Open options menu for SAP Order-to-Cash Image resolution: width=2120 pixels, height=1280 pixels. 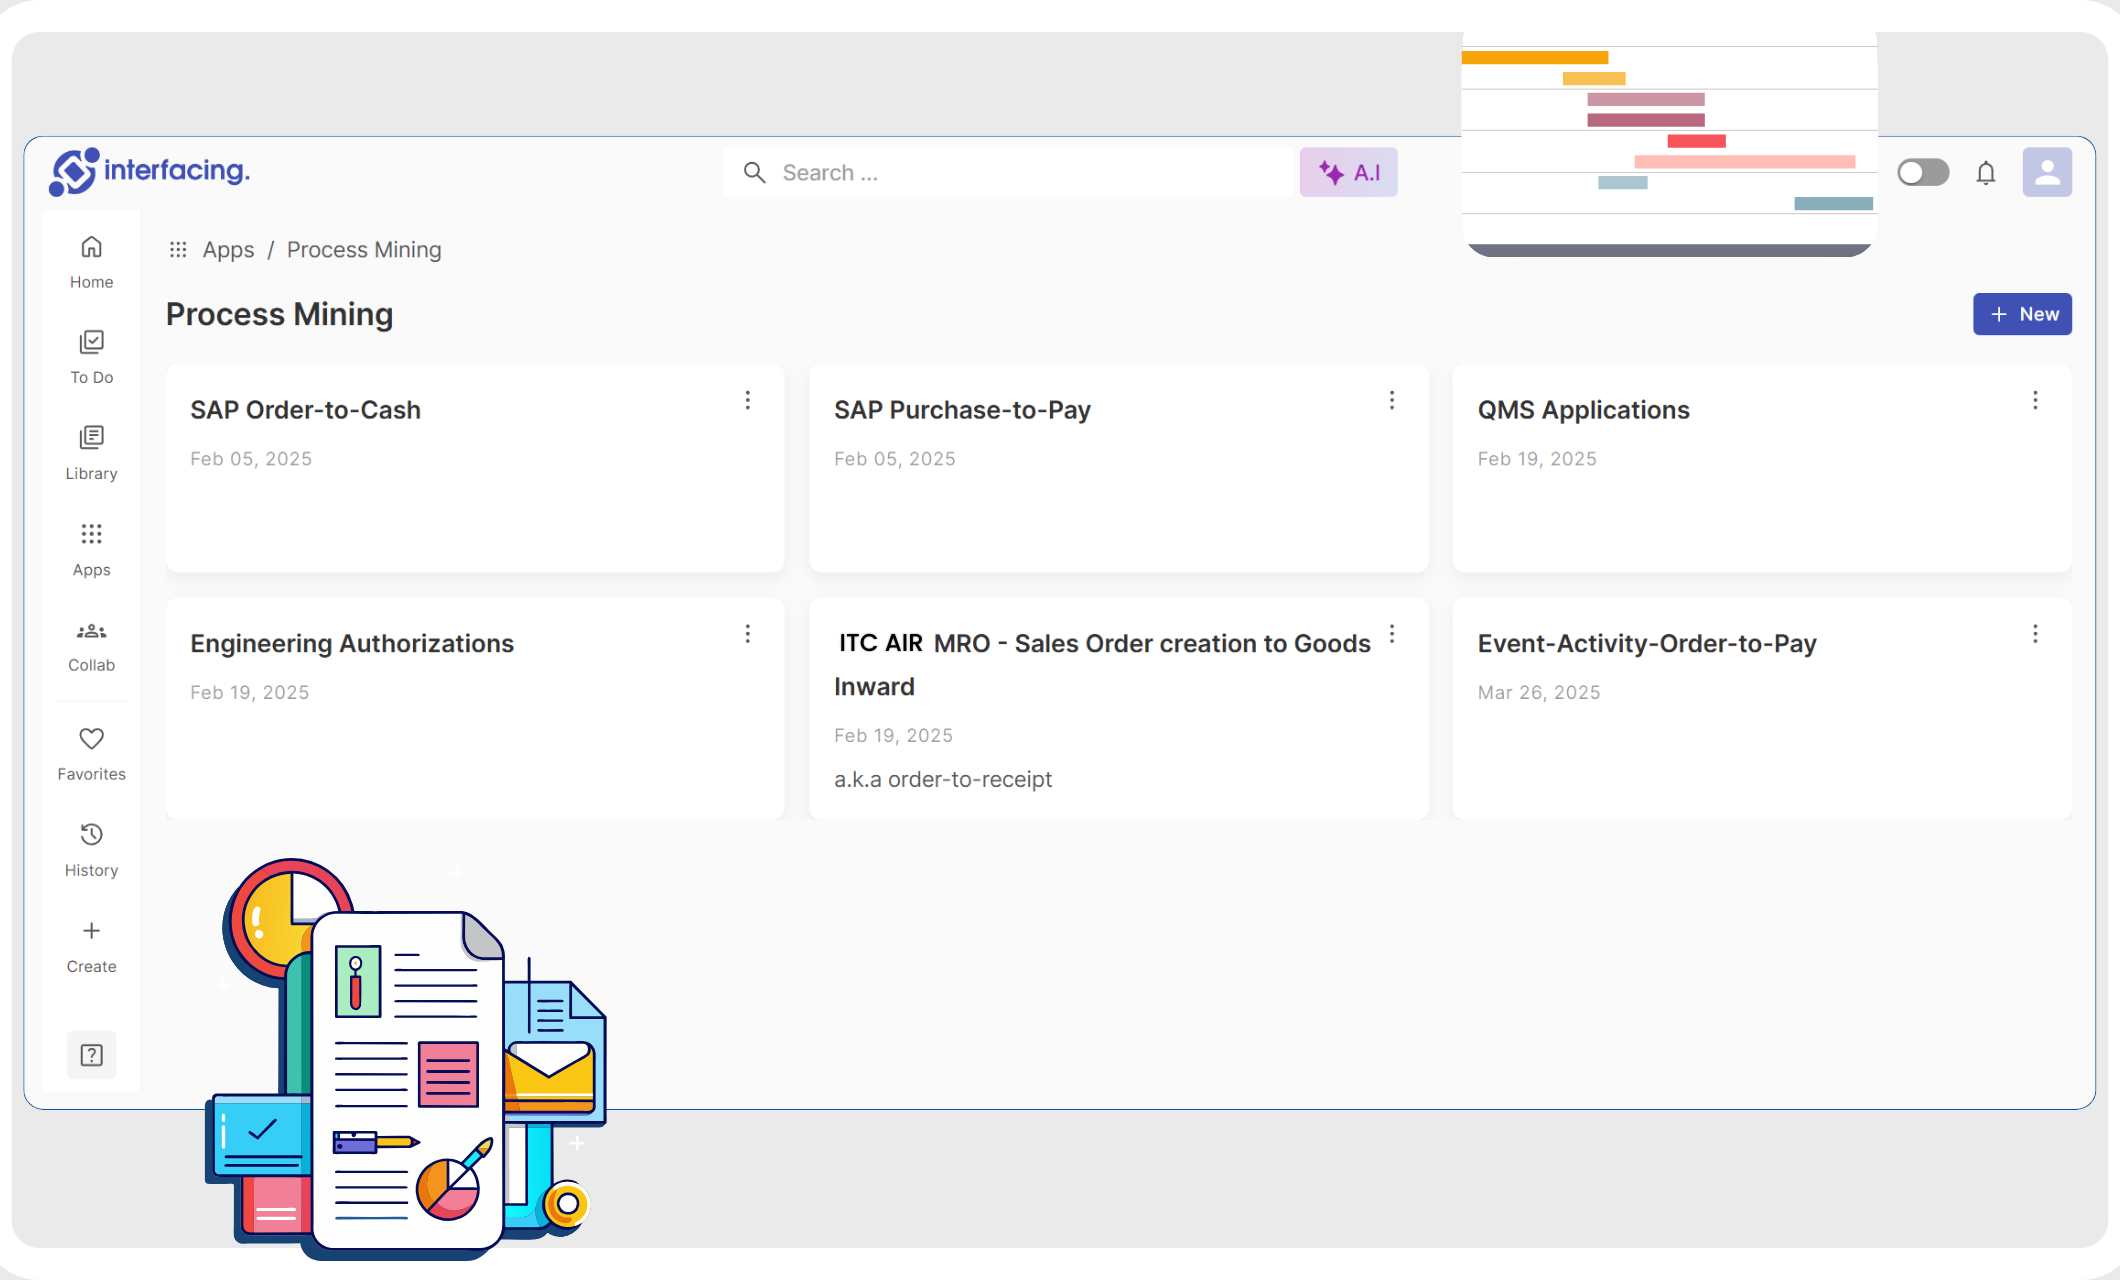747,400
